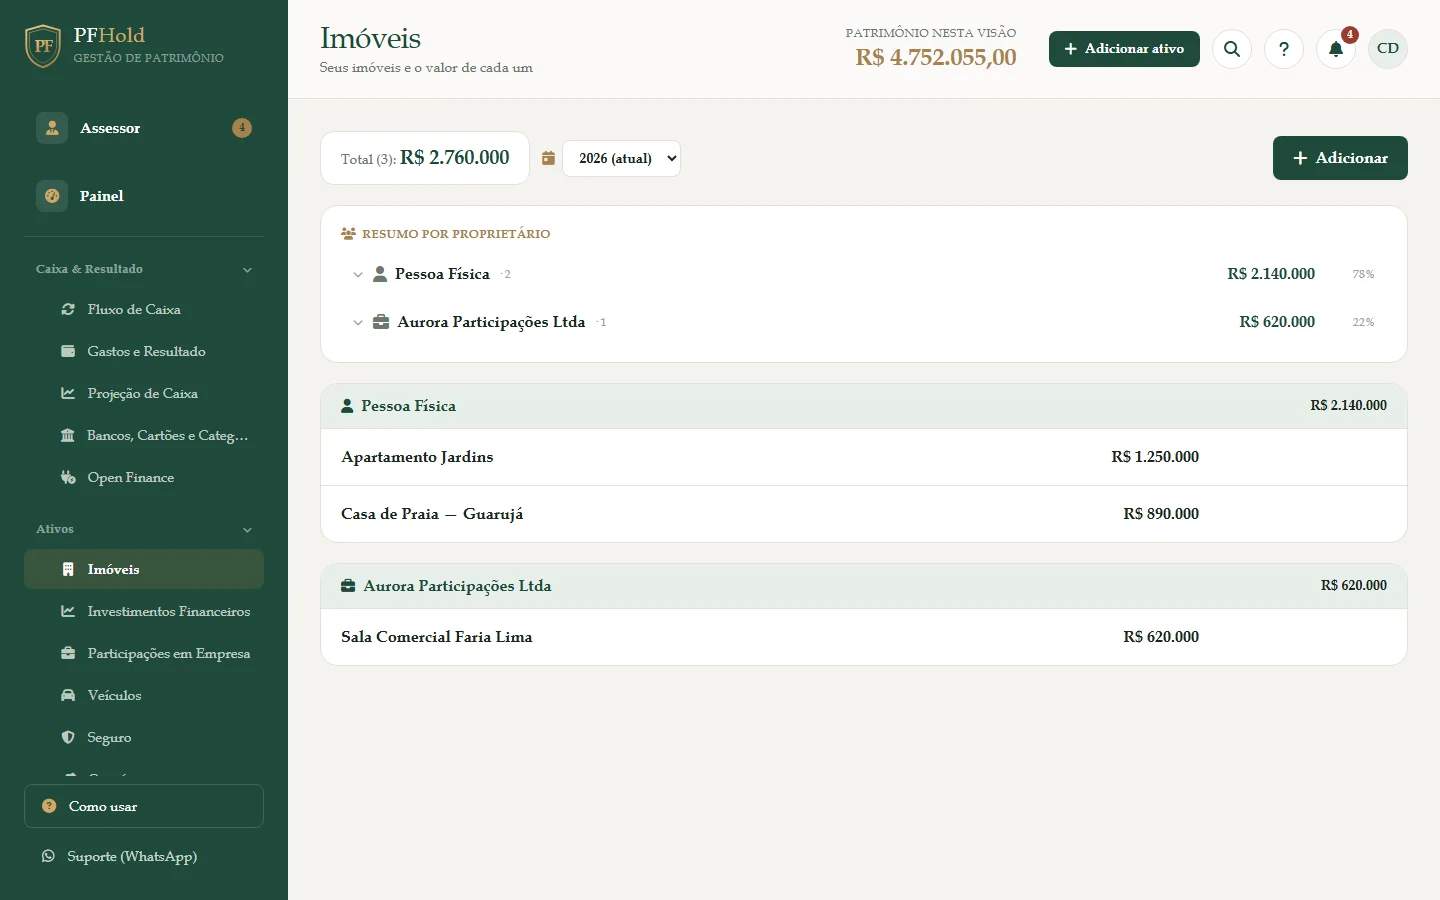Click the Assessor notification badge

click(x=242, y=128)
